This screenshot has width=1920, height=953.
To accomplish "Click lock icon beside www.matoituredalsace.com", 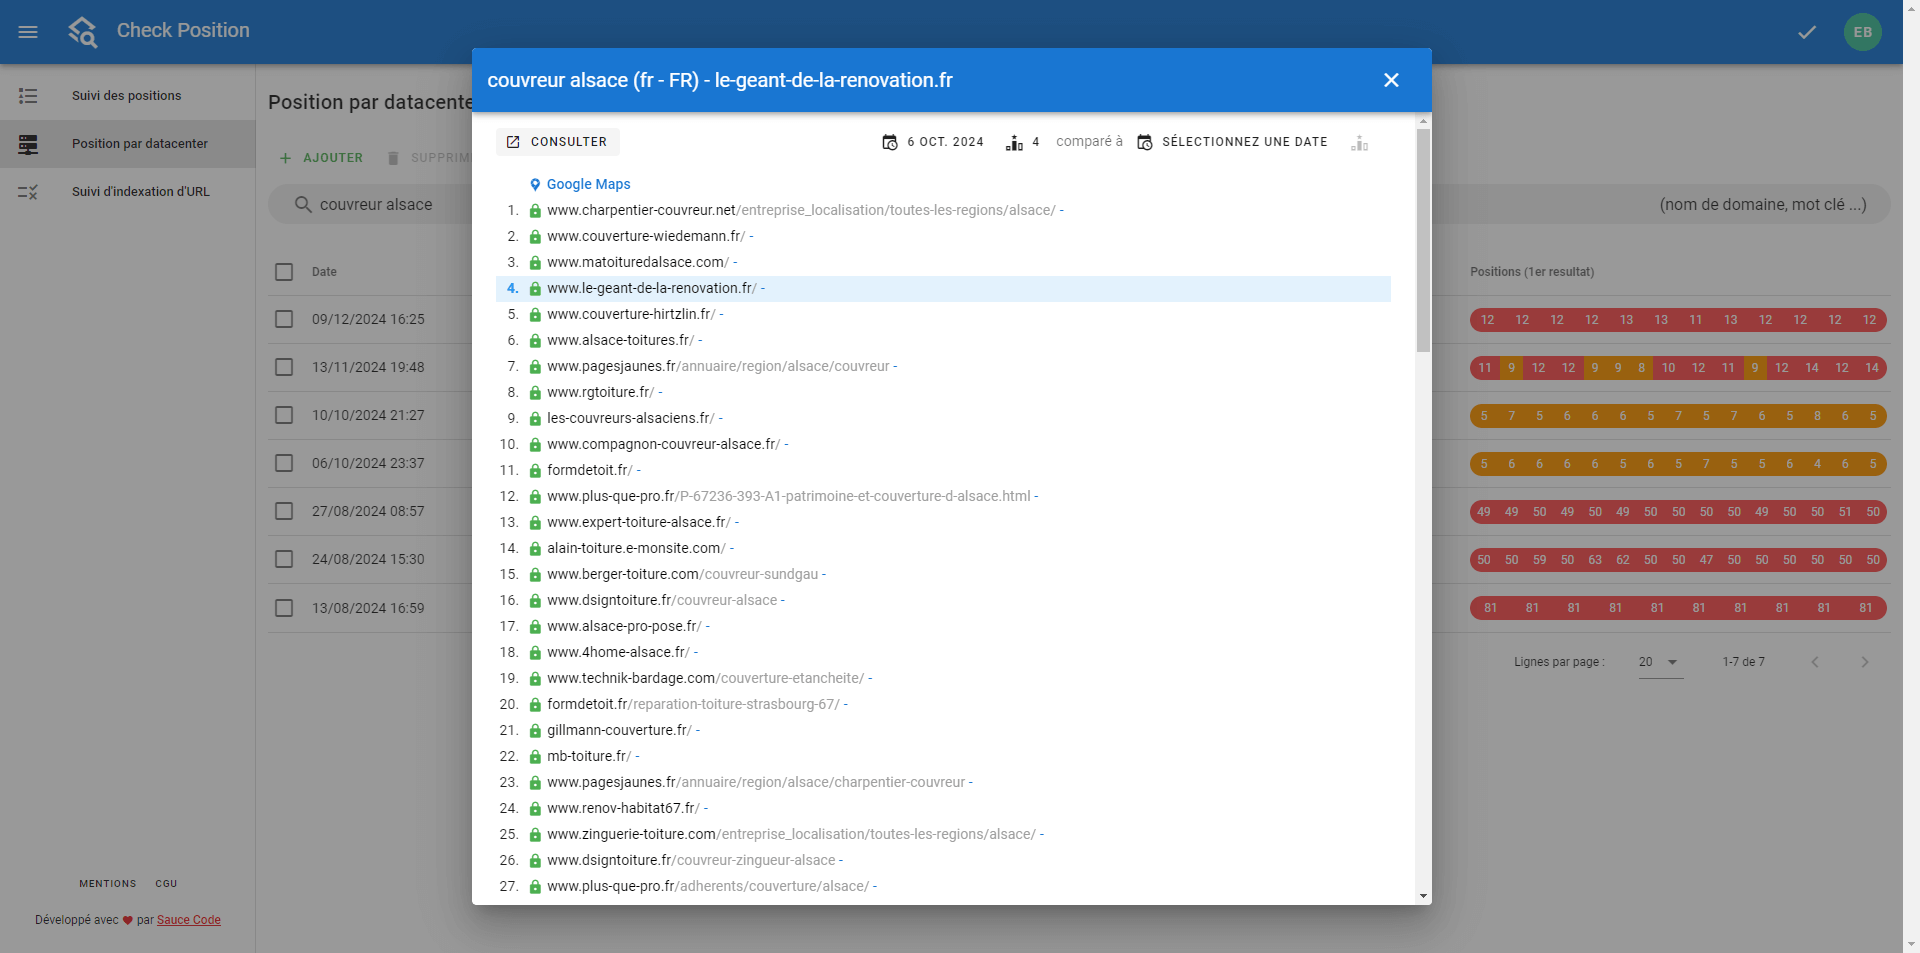I will point(535,262).
